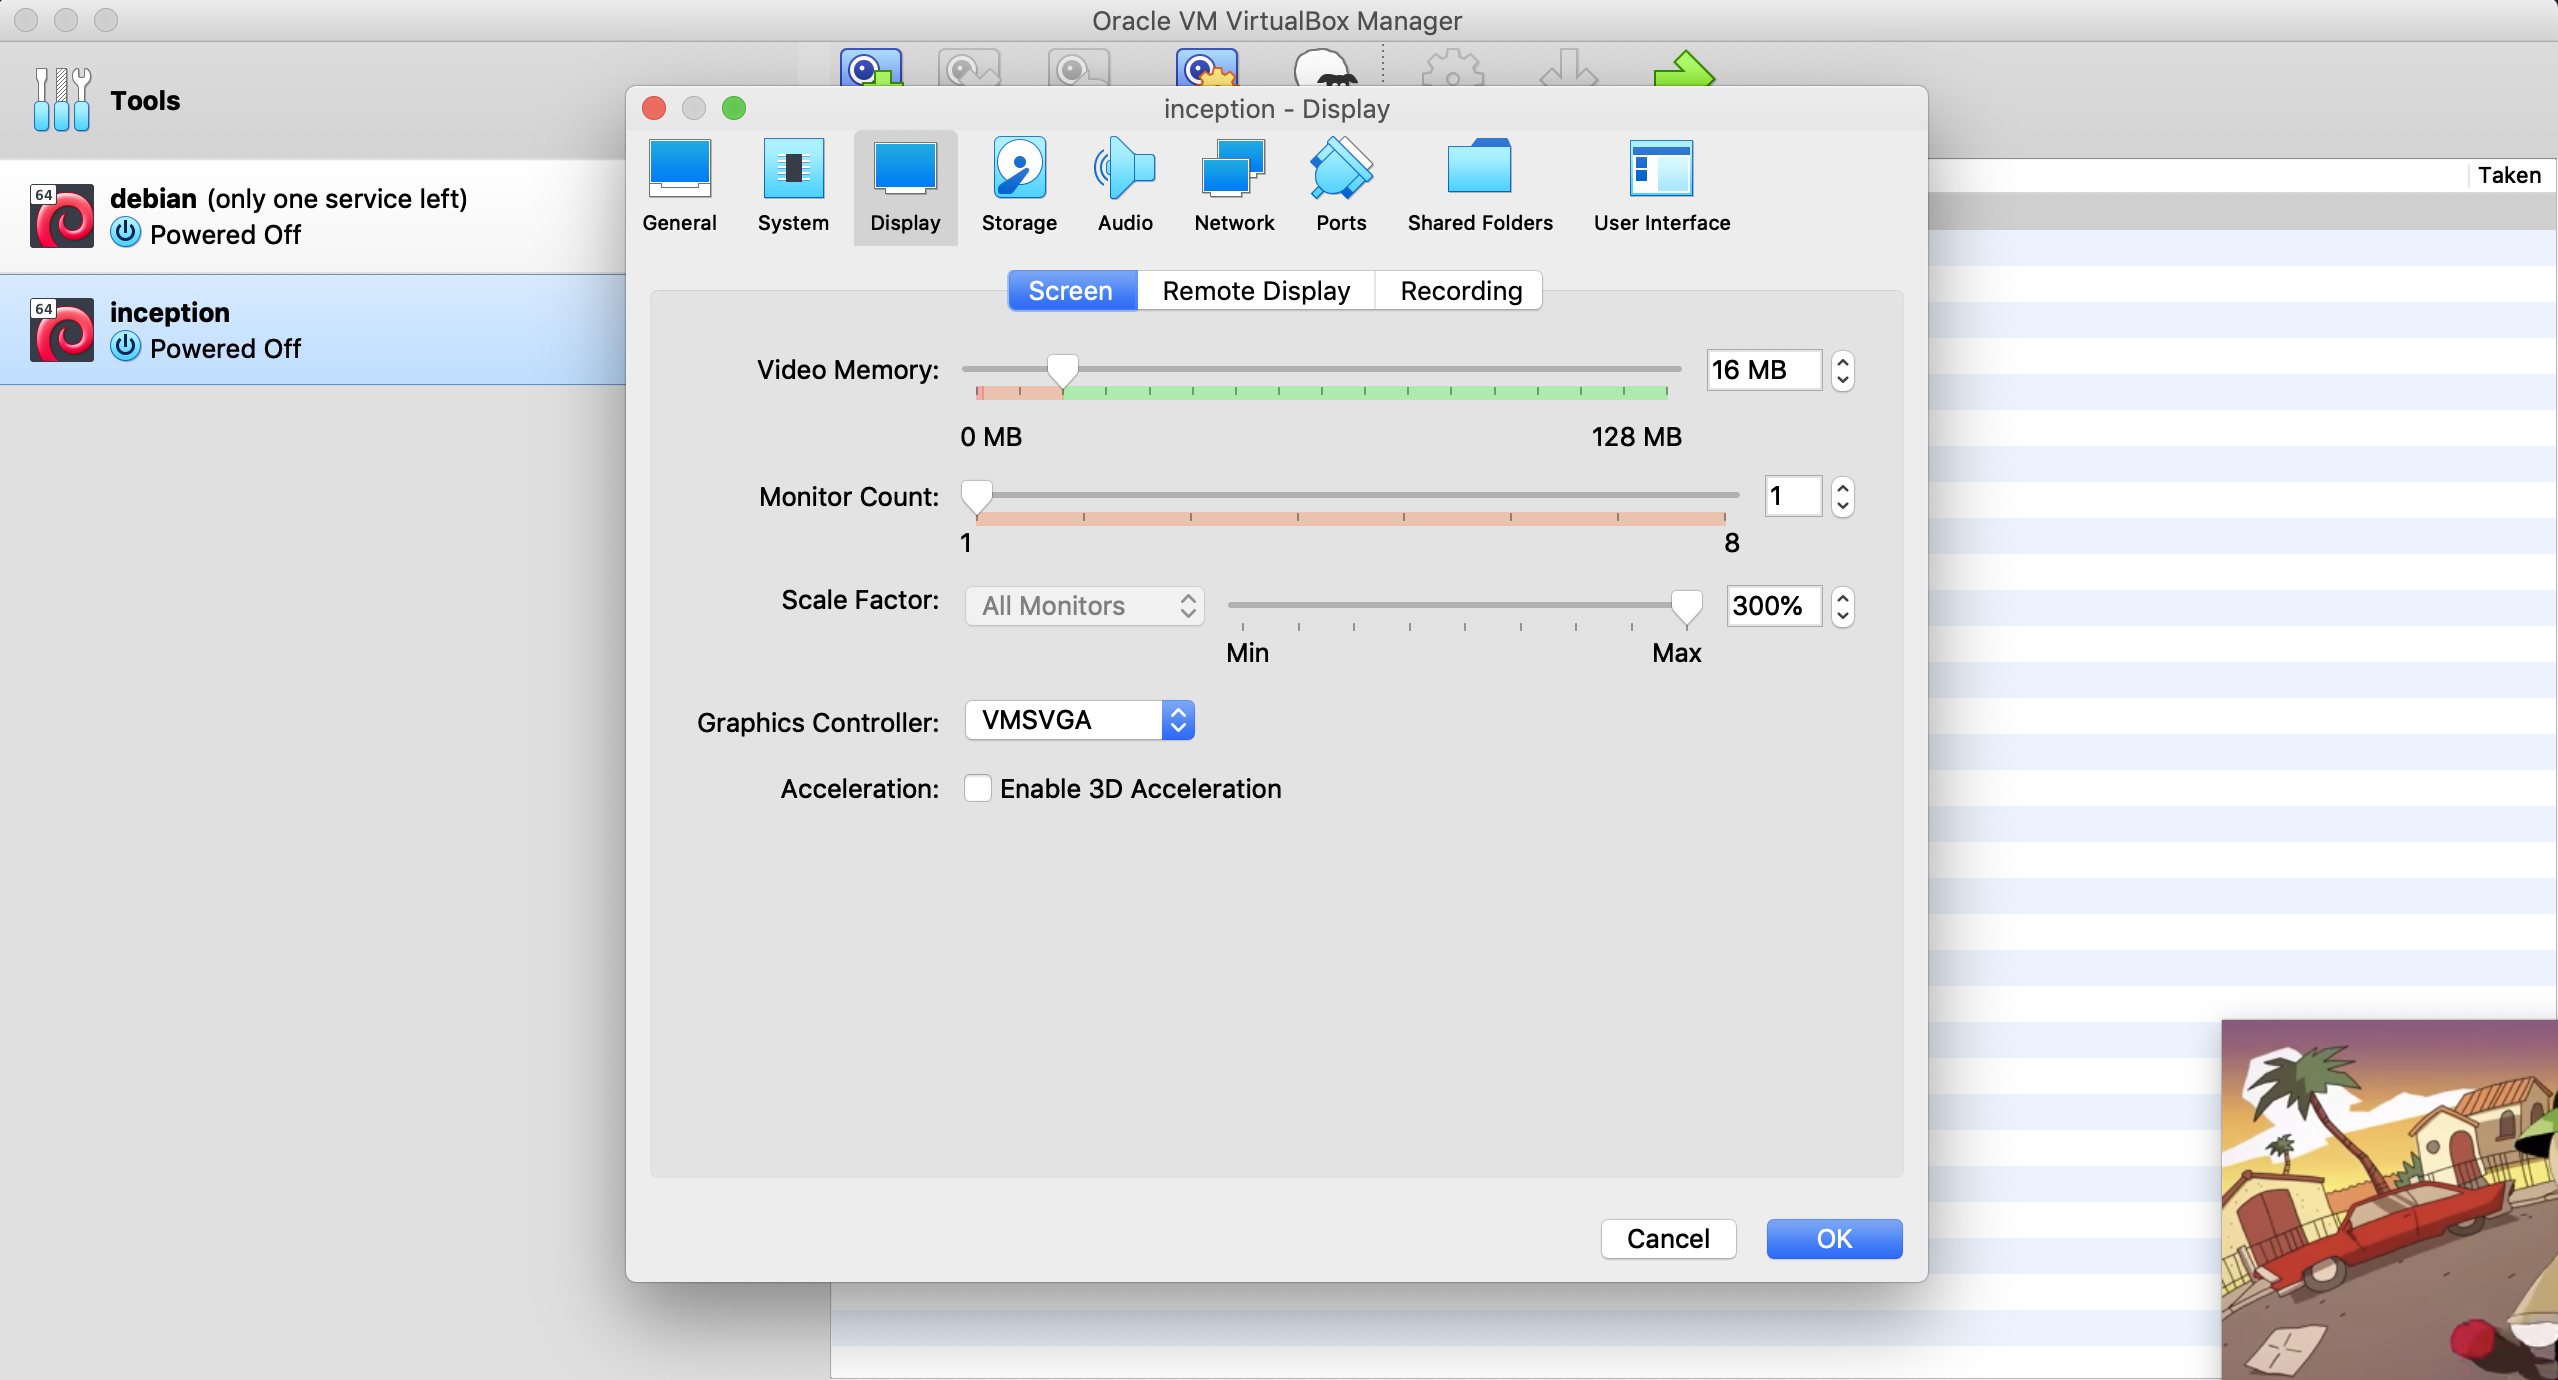Open the Ports settings icon

[1341, 187]
